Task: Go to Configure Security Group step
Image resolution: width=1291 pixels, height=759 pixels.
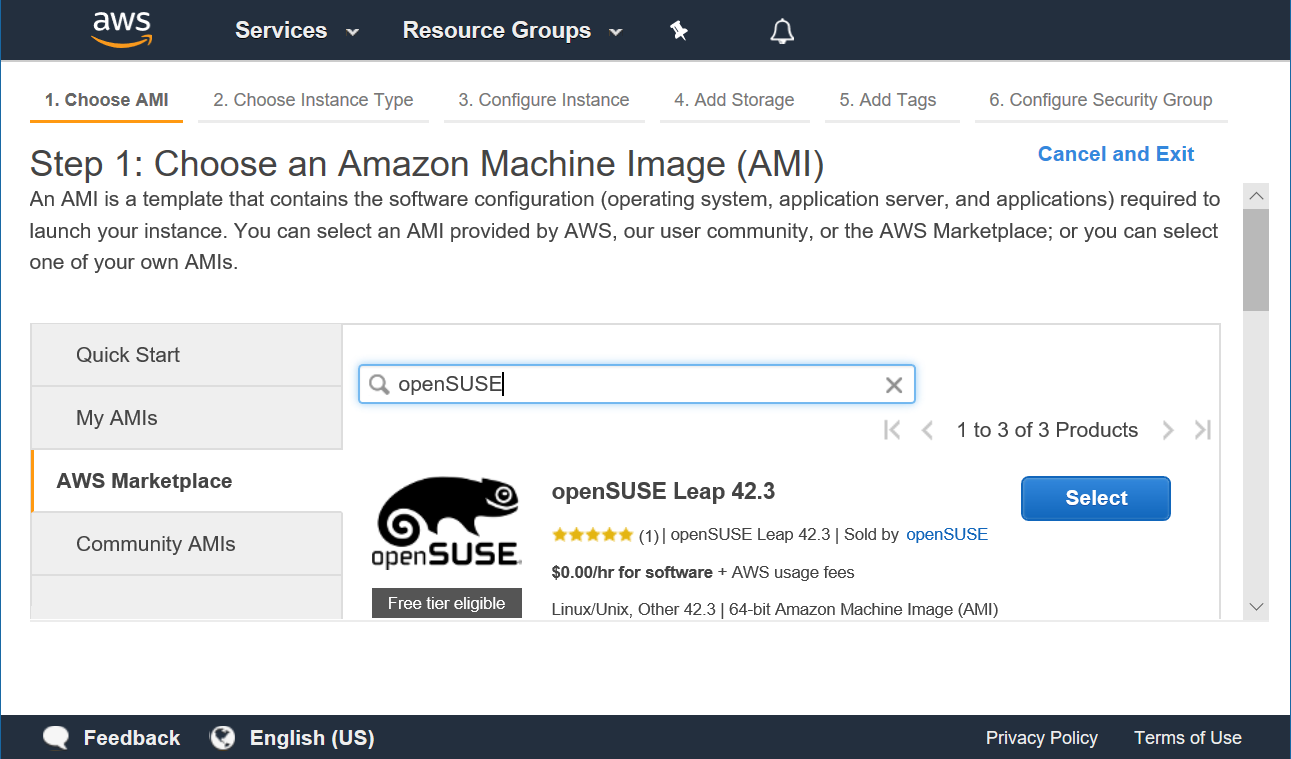Action: point(1101,100)
